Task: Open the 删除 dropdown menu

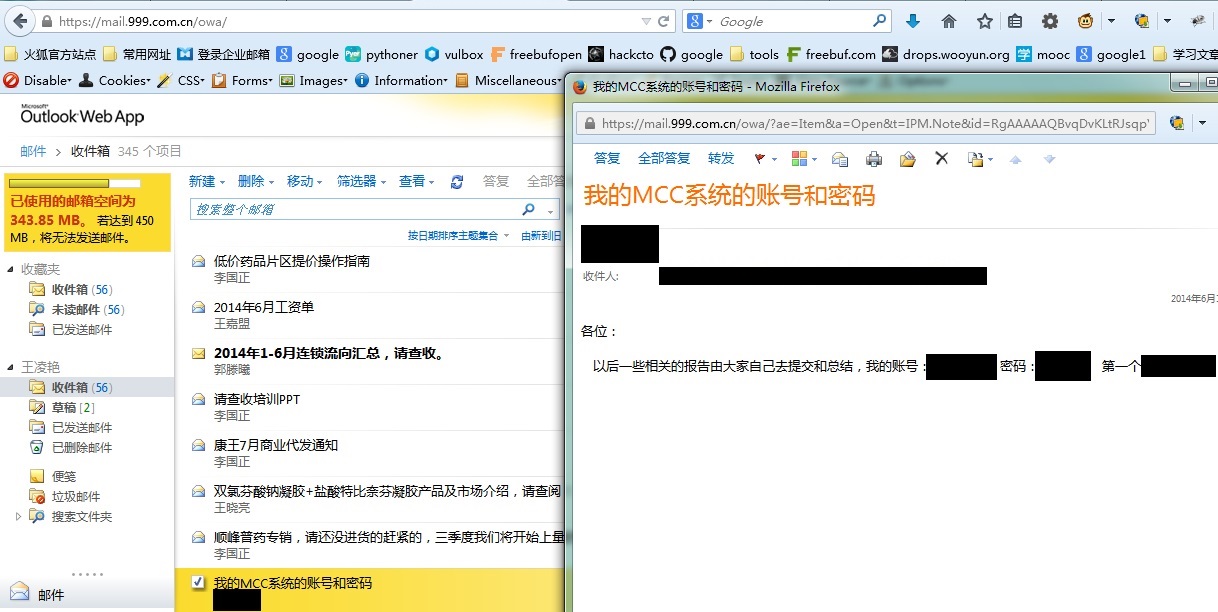Action: click(x=256, y=181)
